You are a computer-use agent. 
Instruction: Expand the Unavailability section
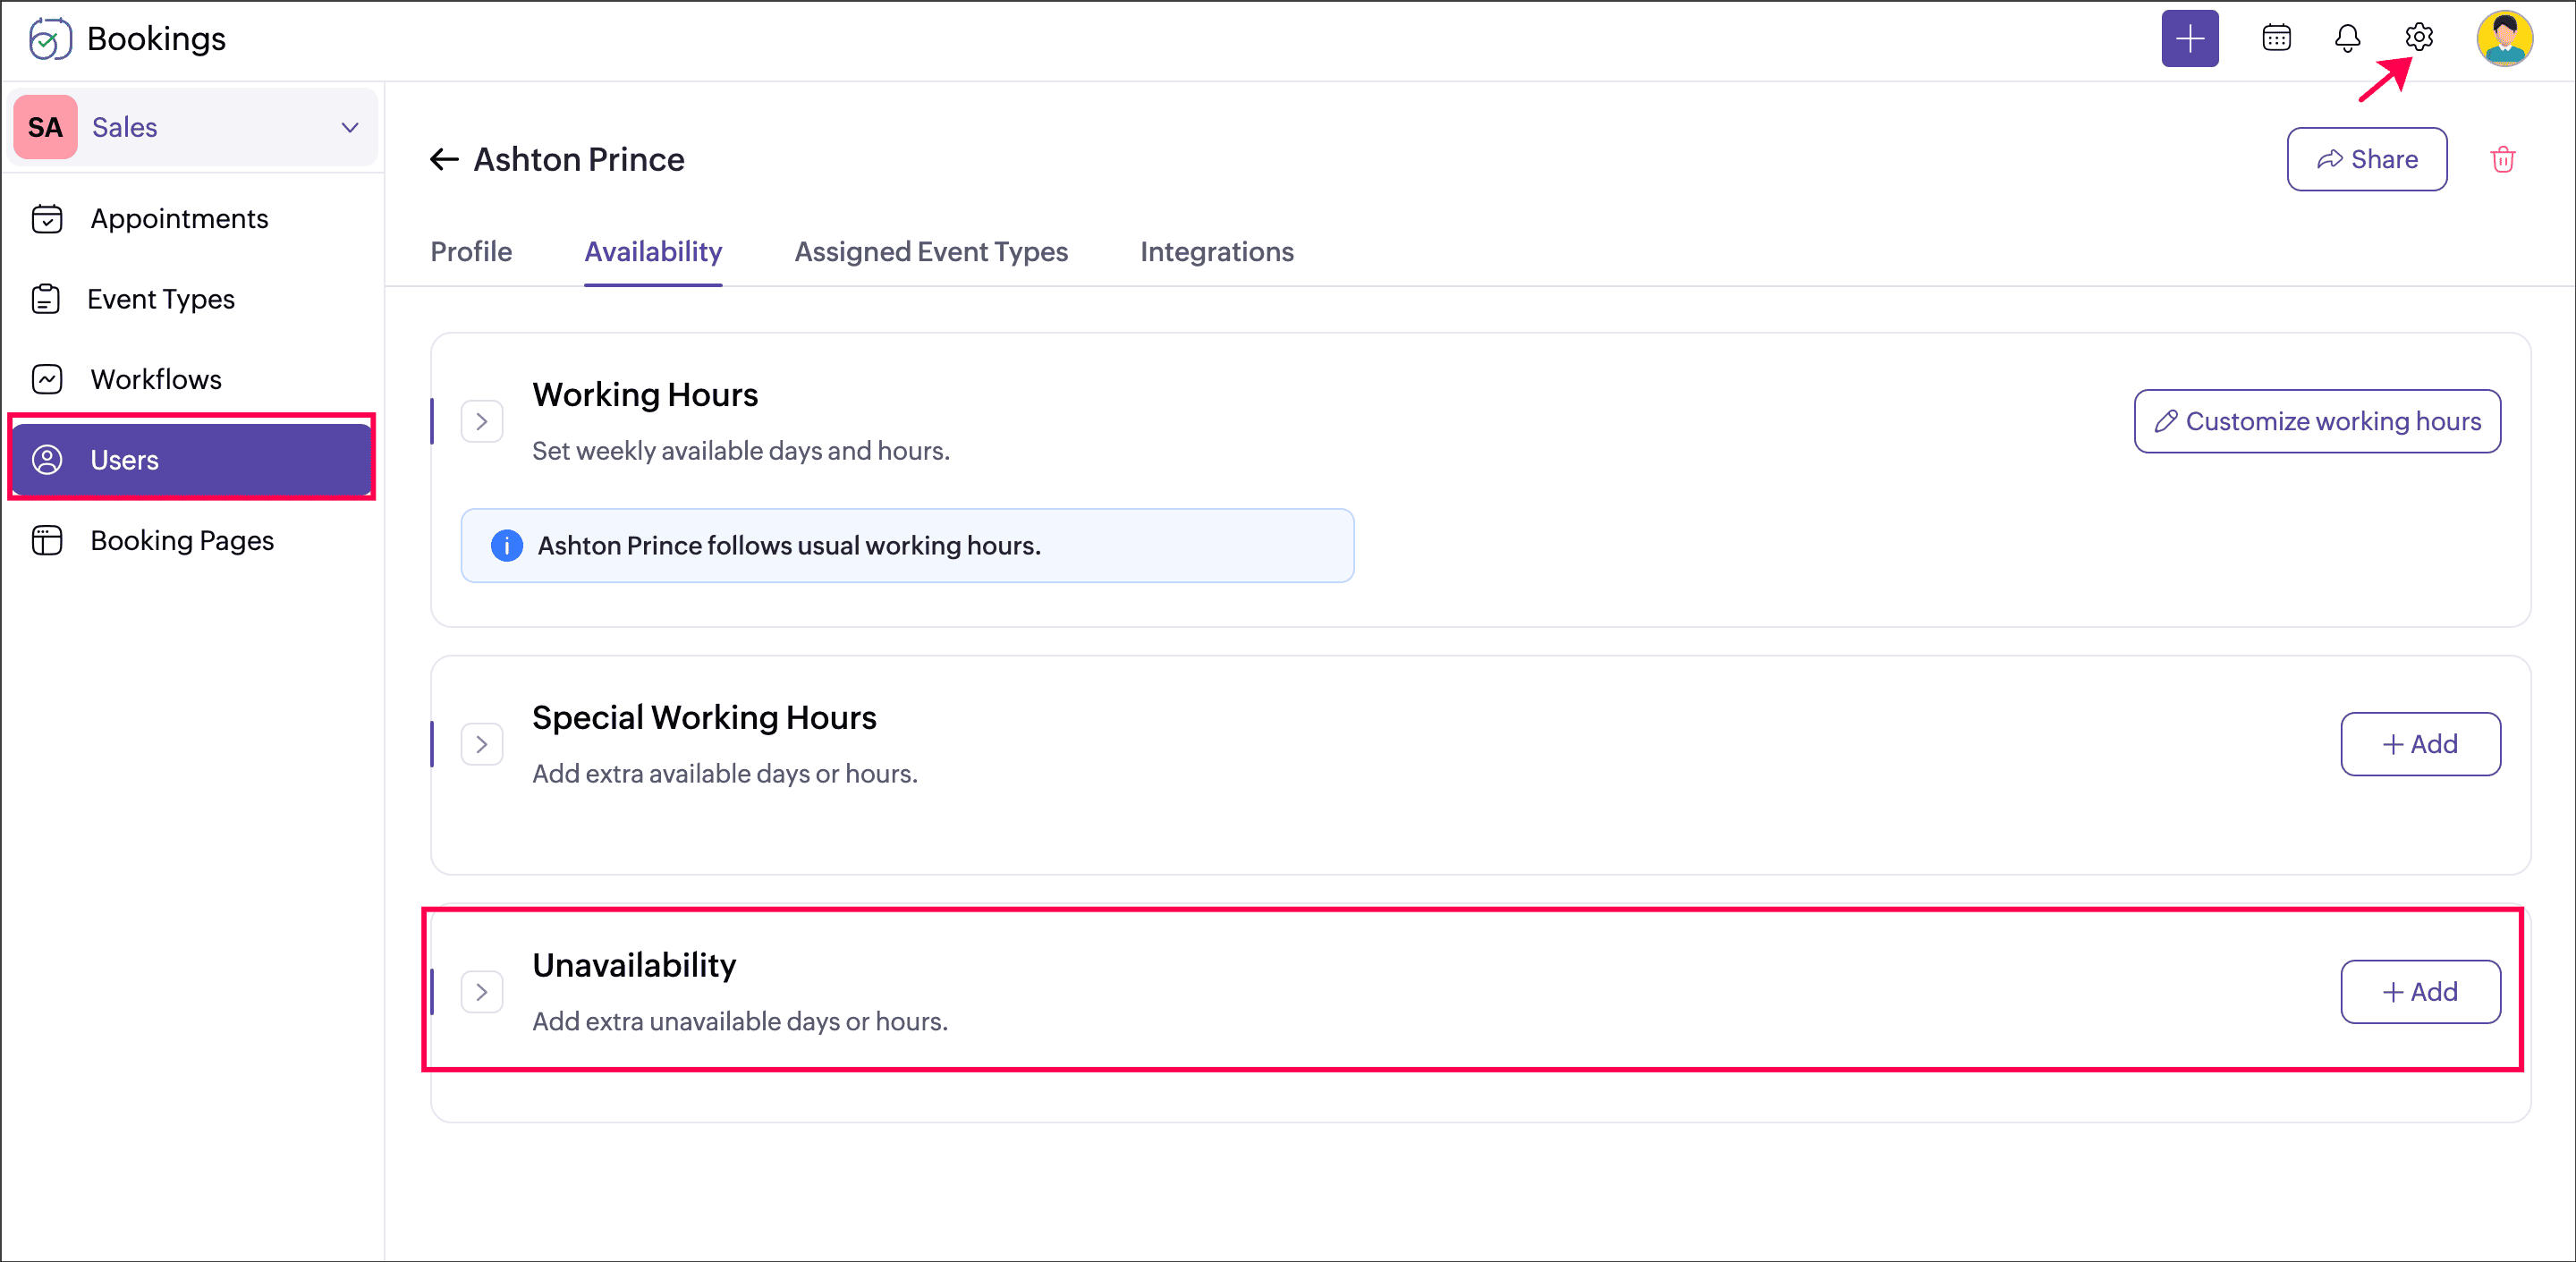(482, 992)
